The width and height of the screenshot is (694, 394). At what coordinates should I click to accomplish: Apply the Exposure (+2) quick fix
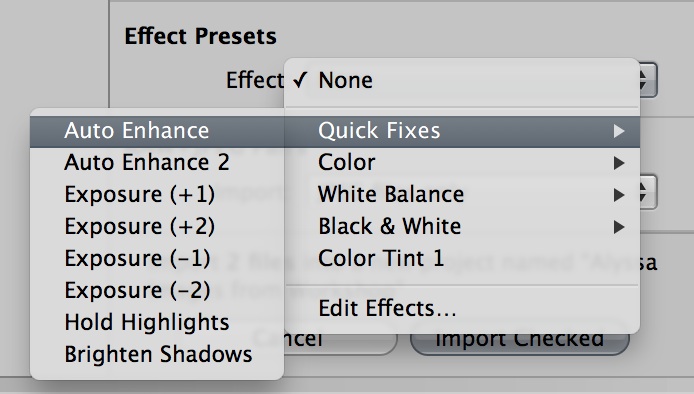point(157,226)
